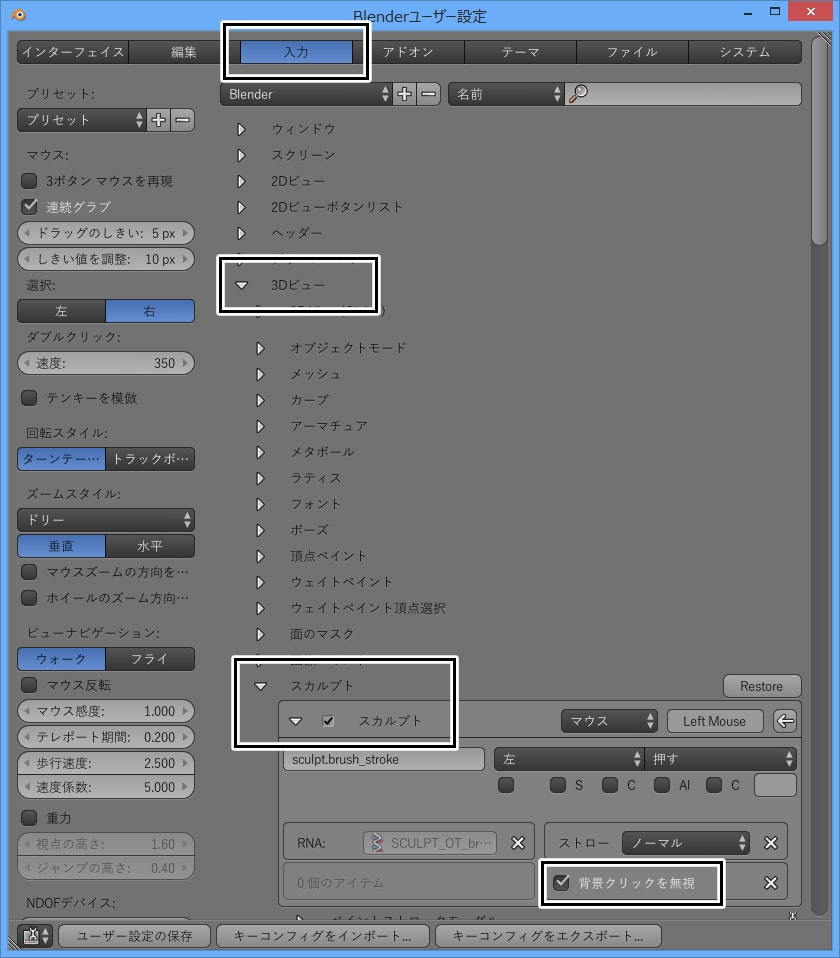The height and width of the screenshot is (958, 840).
Task: Expand the スクリーン keymap section
Action: pyautogui.click(x=242, y=155)
